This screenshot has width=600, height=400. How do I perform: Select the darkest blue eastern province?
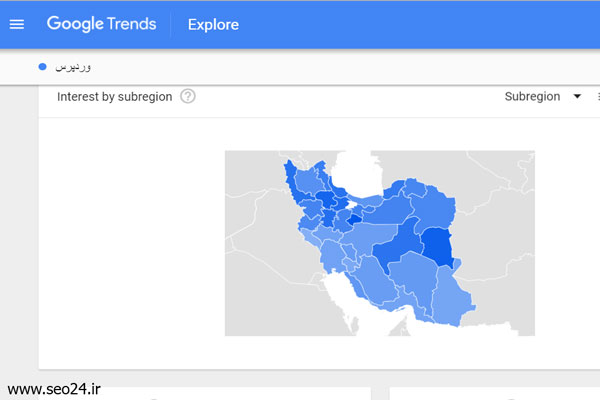[437, 246]
